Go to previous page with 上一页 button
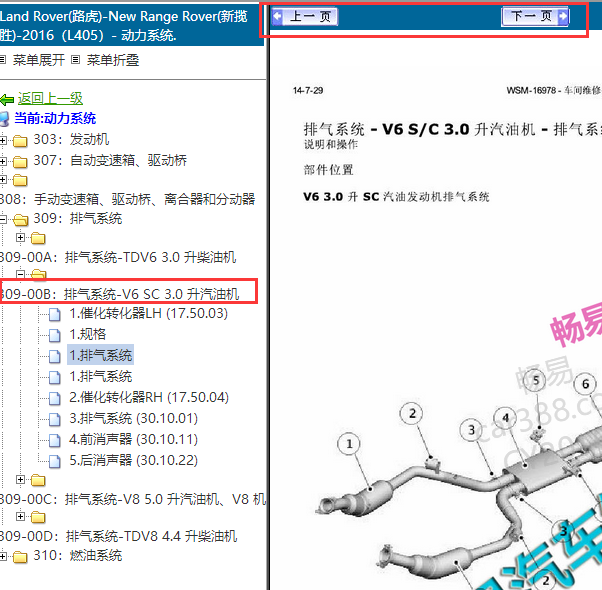The width and height of the screenshot is (602, 590). [x=304, y=17]
